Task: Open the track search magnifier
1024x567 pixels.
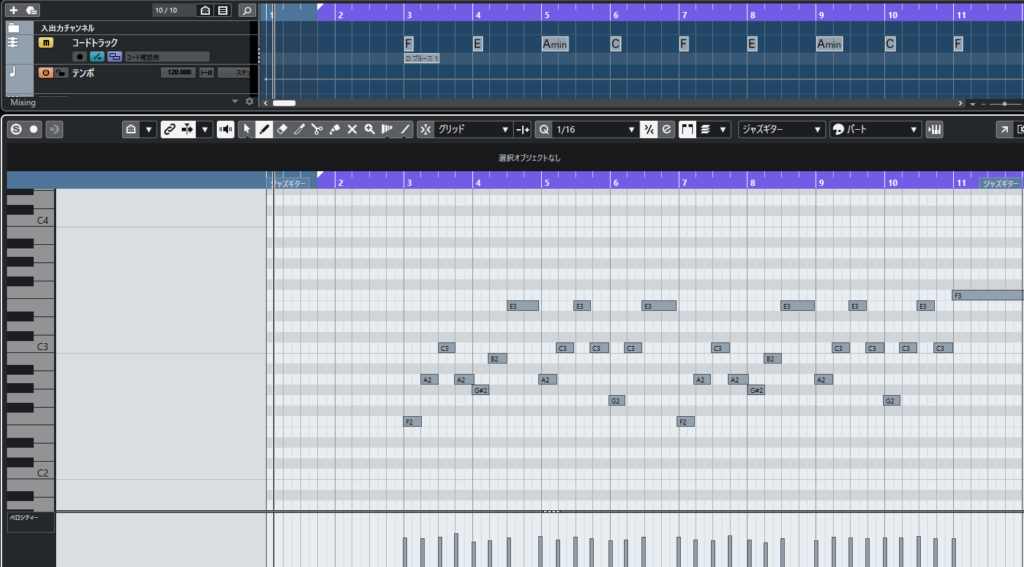Action: [246, 10]
